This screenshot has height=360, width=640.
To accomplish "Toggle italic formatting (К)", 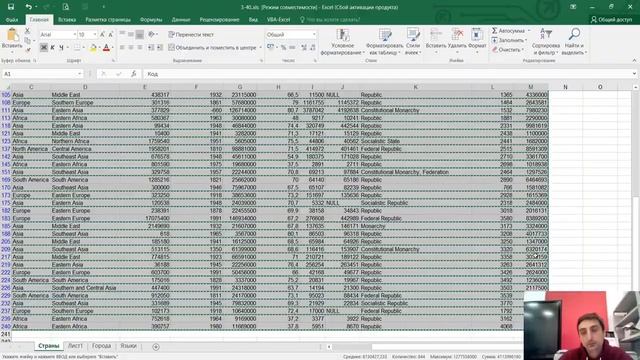I will point(52,48).
